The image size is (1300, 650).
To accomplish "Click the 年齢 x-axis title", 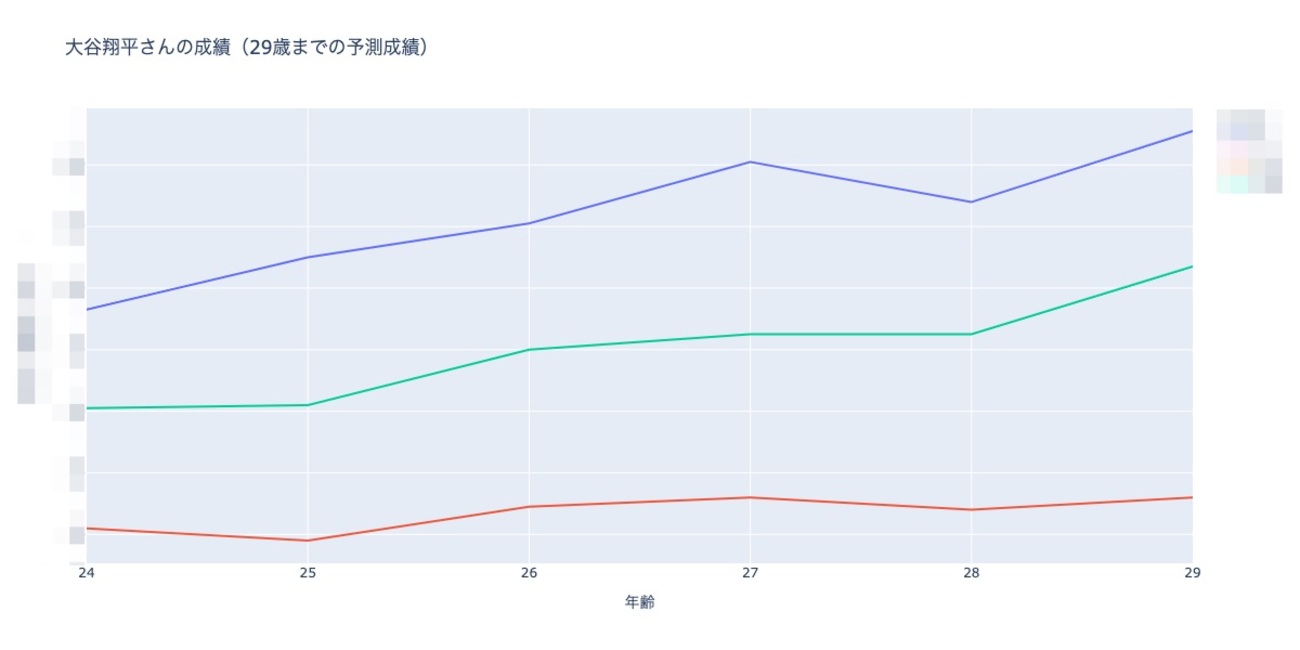I will pyautogui.click(x=640, y=603).
